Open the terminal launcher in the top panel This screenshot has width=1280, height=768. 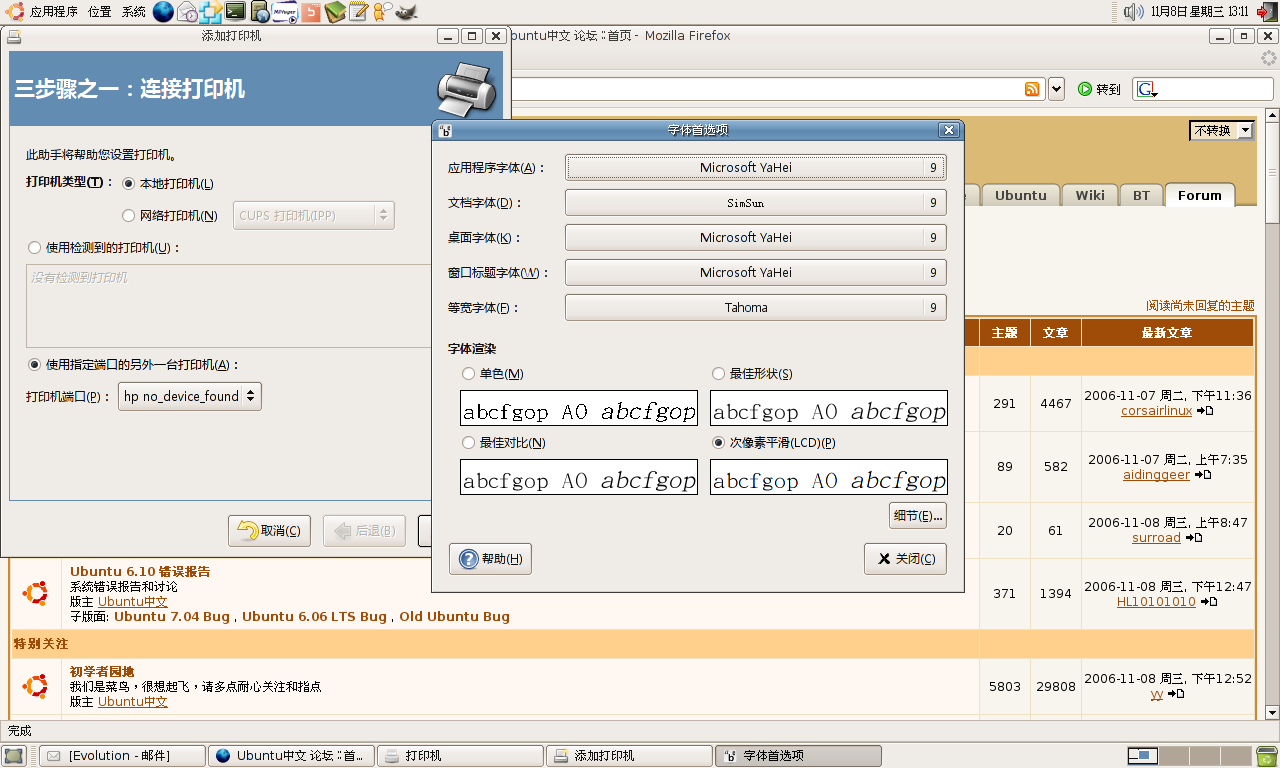tap(236, 12)
